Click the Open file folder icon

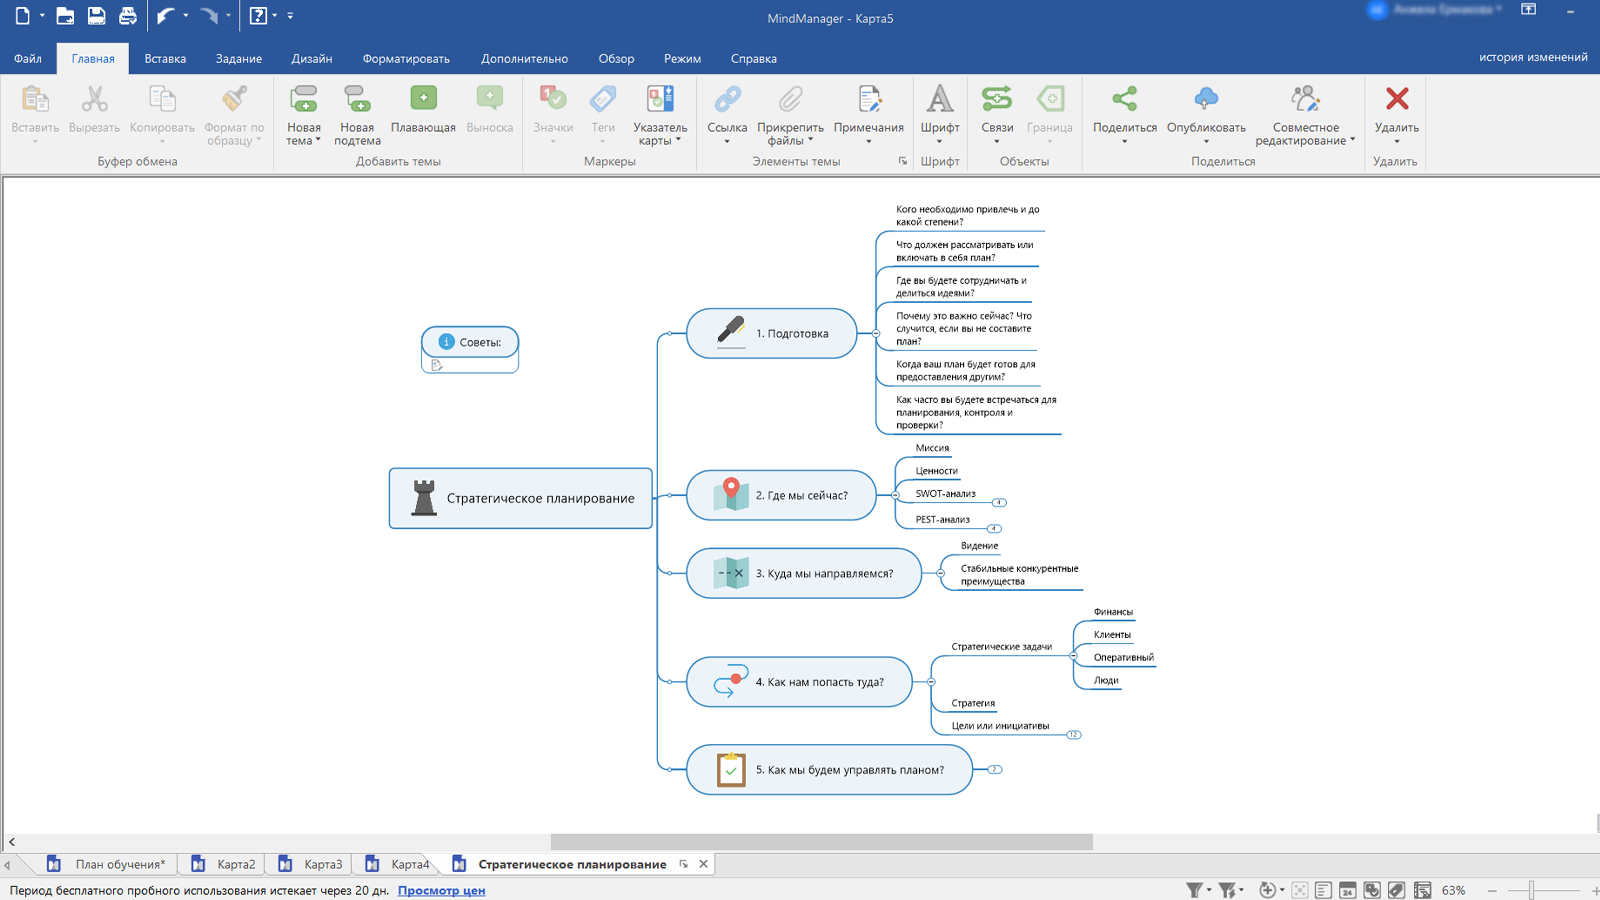click(x=65, y=16)
